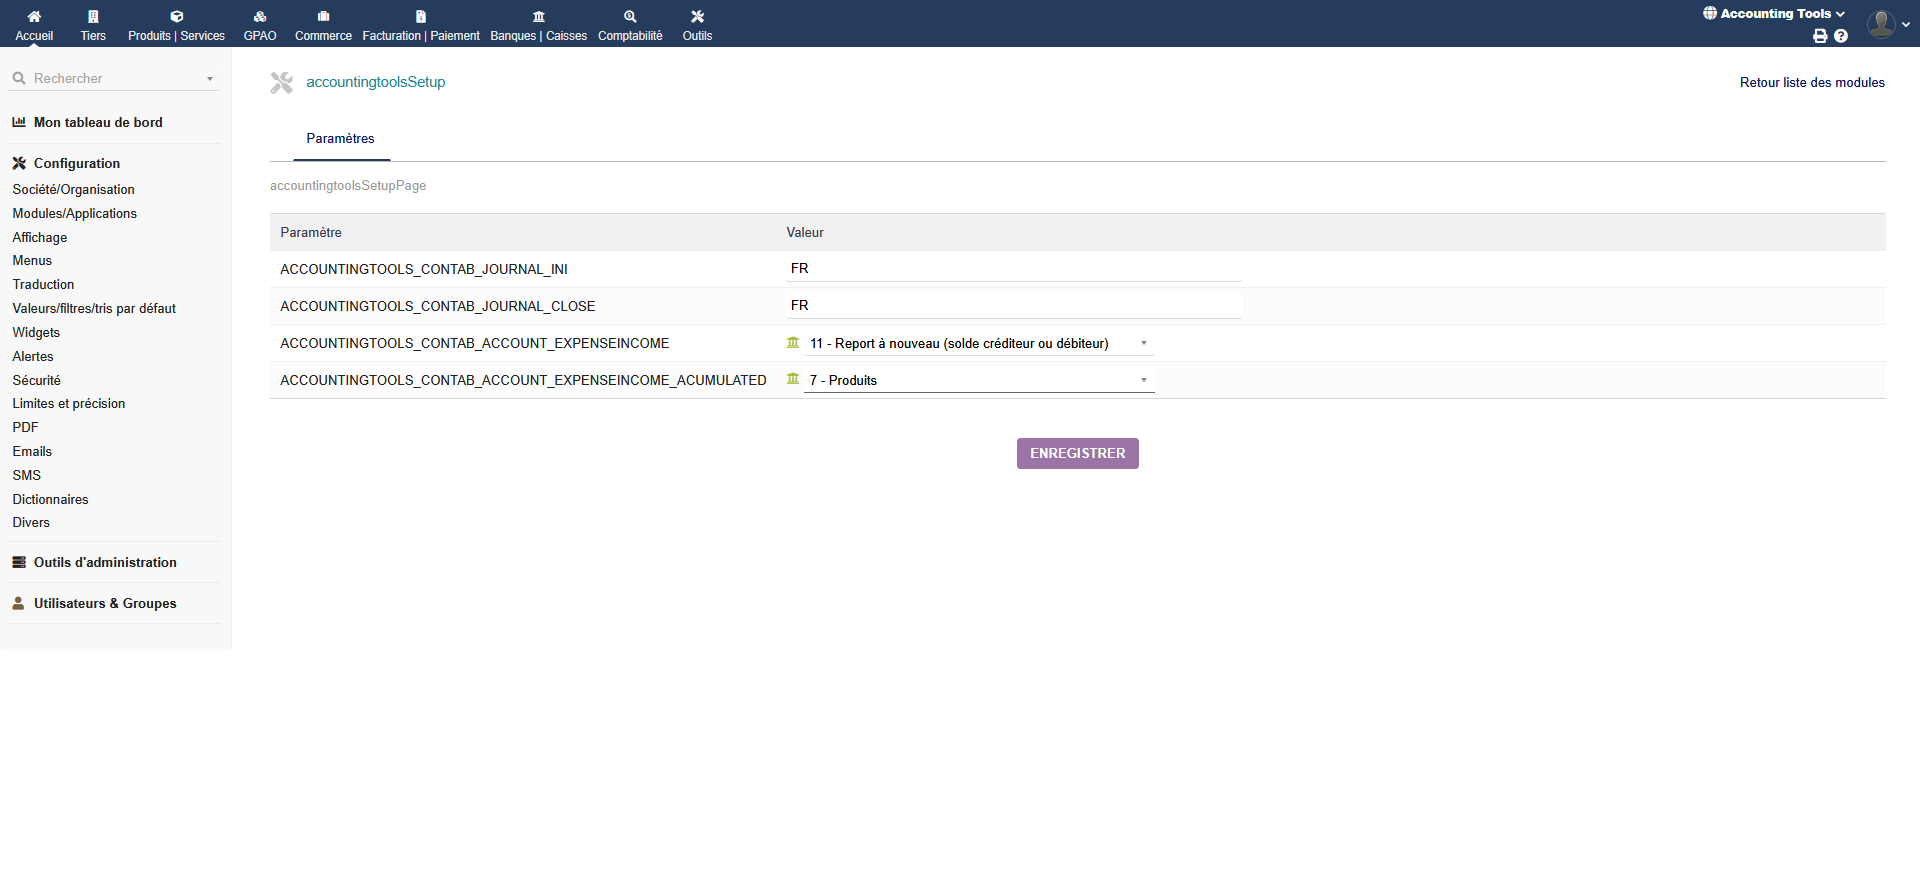Open the Comptabilité magnifier icon
Screen dimensions: 1920x869
630,17
